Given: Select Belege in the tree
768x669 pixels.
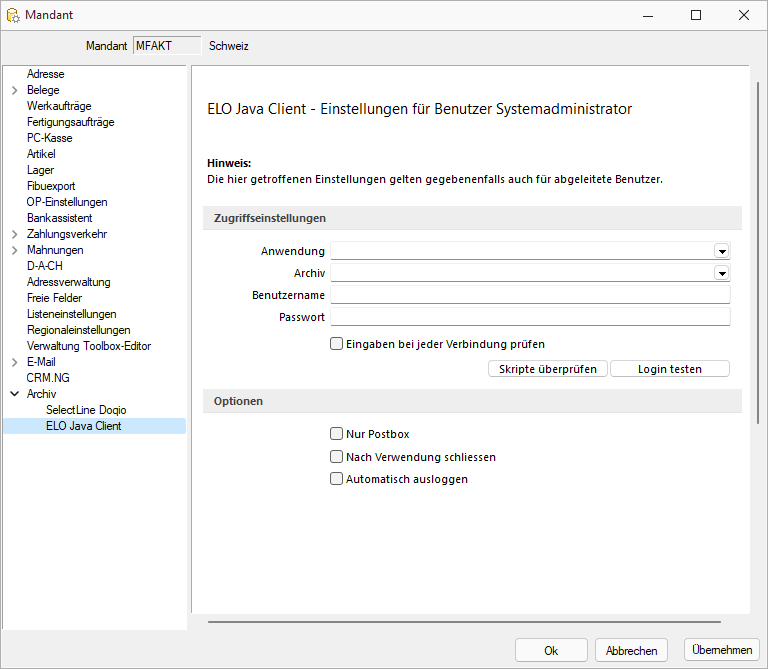Looking at the screenshot, I should 43,90.
